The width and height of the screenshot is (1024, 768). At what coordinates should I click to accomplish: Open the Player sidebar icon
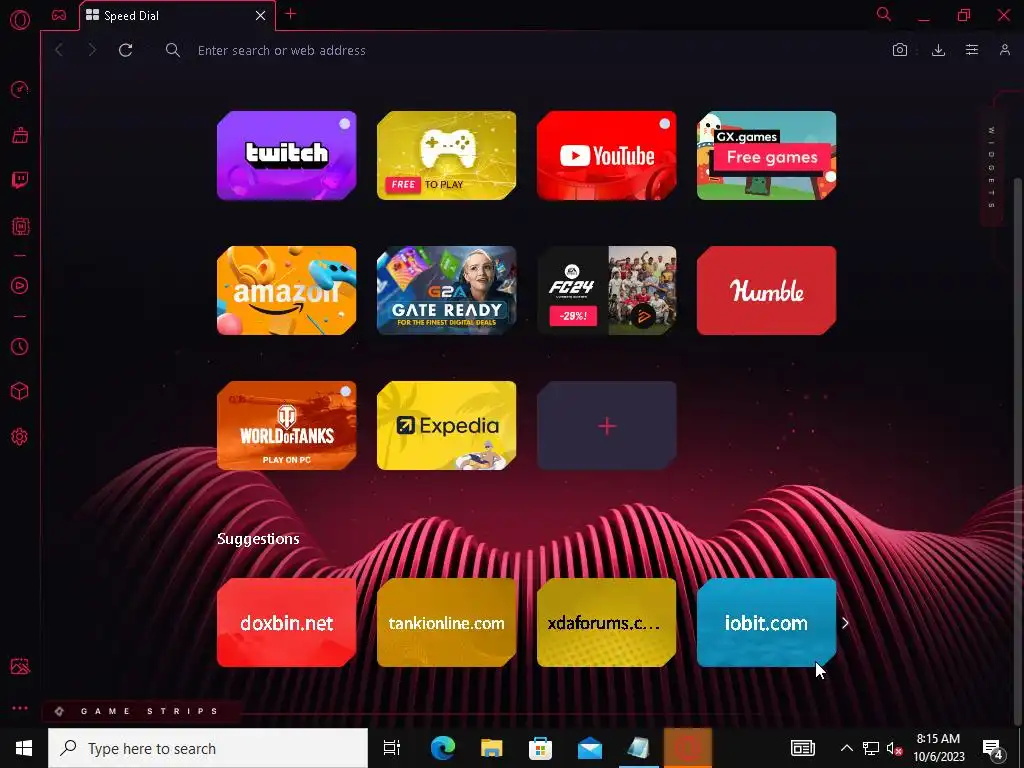[20, 285]
